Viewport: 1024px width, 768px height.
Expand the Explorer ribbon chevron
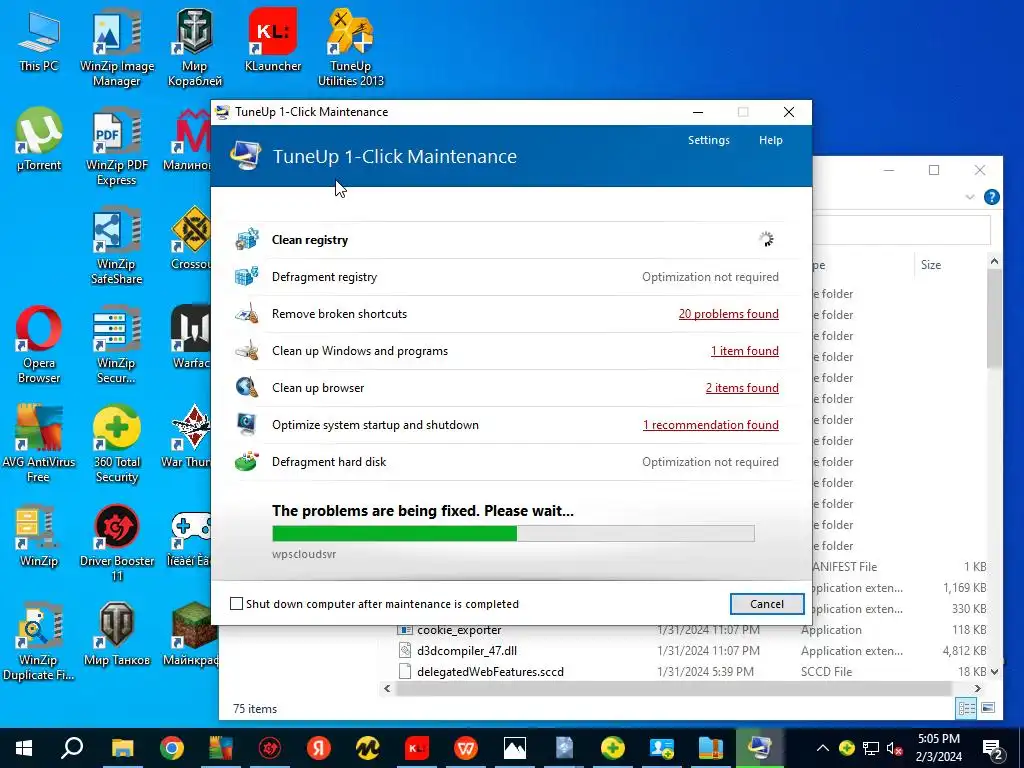click(970, 197)
